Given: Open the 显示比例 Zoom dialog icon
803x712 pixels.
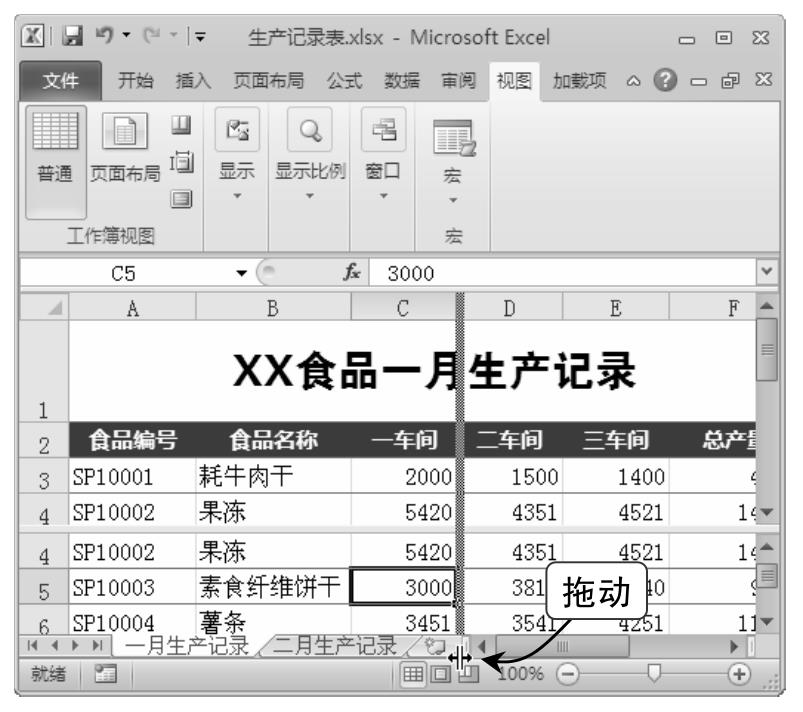Looking at the screenshot, I should tap(310, 130).
